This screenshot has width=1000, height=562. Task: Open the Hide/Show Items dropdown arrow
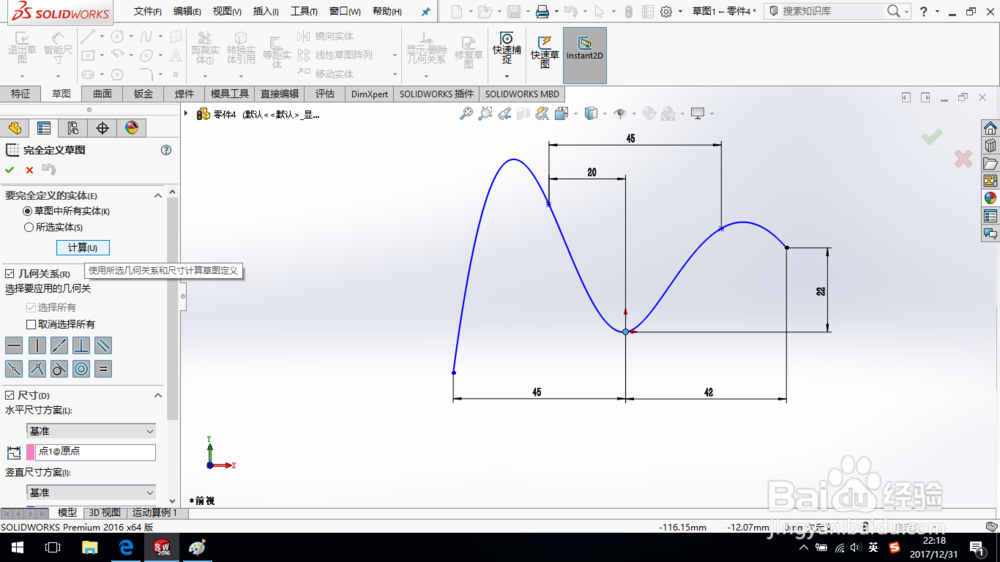634,114
